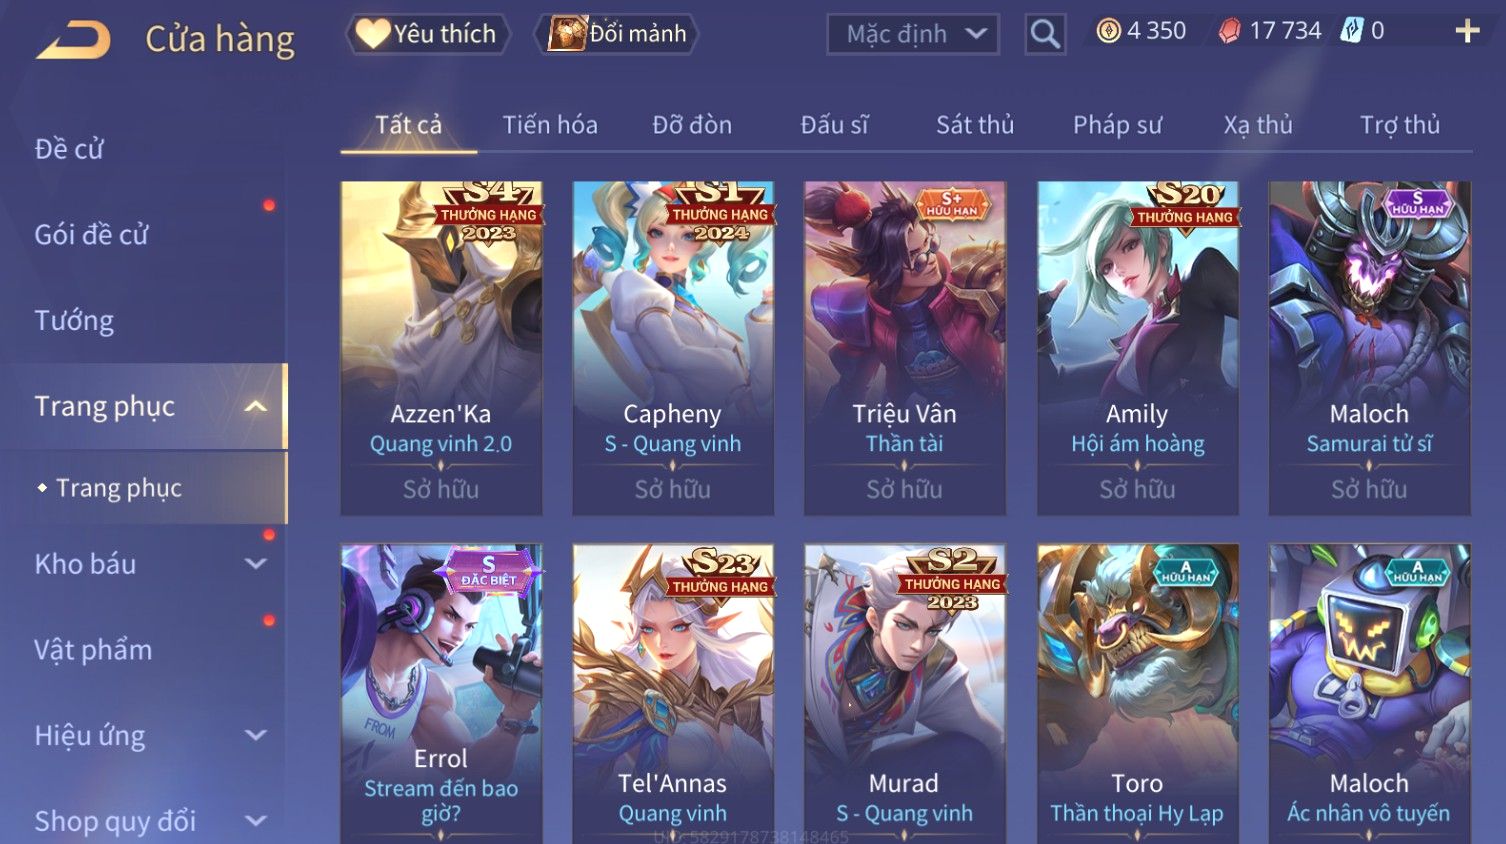Viewport: 1506px width, 844px height.
Task: Click the gold coin balance icon
Action: coord(1109,31)
